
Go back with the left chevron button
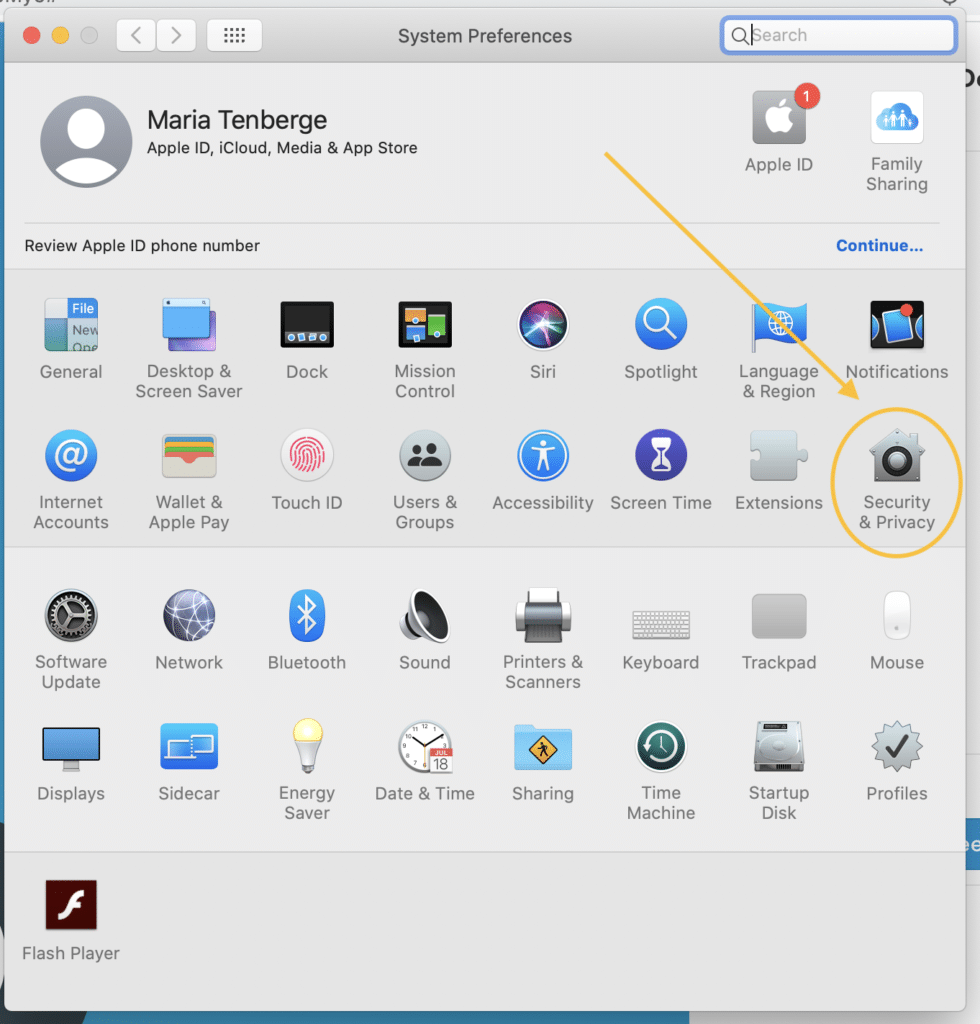tap(136, 35)
